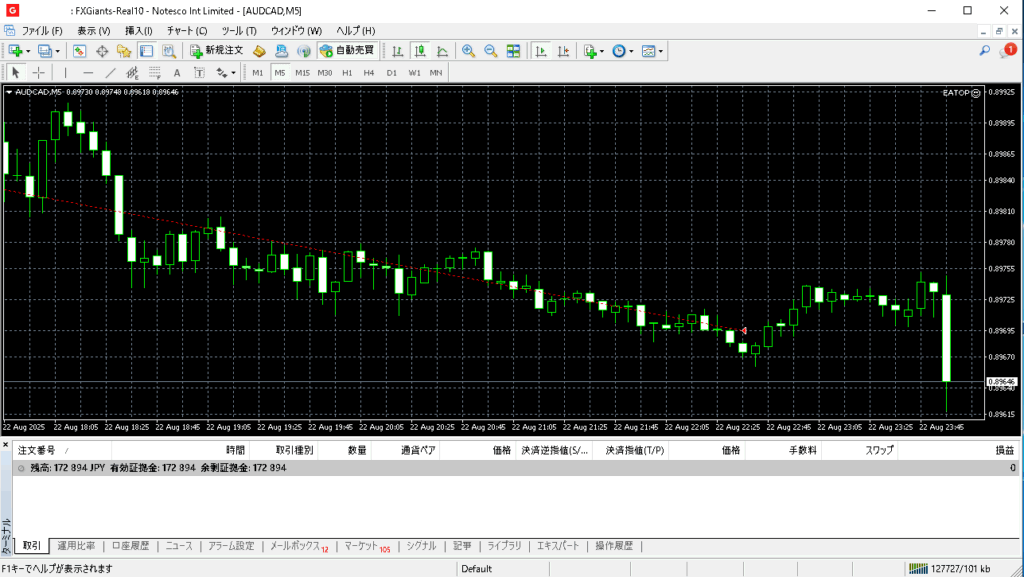The width and height of the screenshot is (1024, 577).
Task: Switch to the 口座履歴 tab
Action: point(130,546)
